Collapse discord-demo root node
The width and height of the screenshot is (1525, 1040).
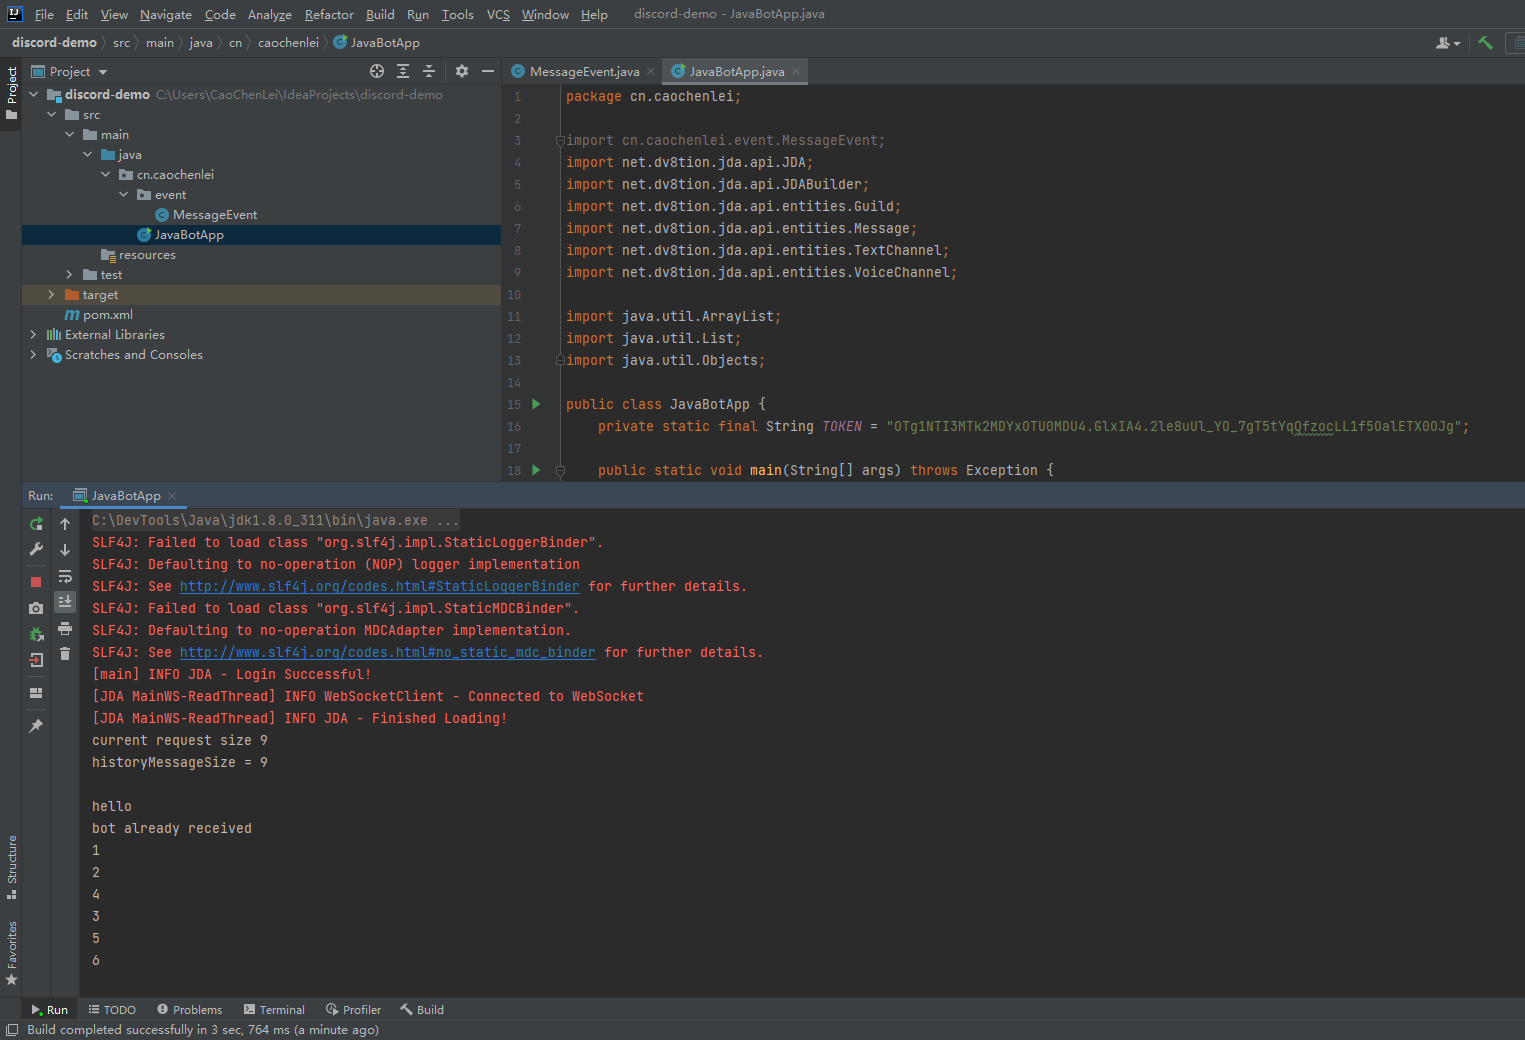coord(33,94)
